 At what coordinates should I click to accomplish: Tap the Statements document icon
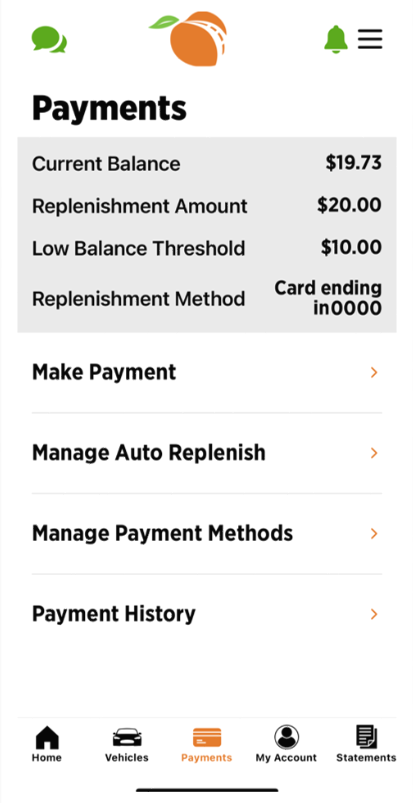coord(366,737)
